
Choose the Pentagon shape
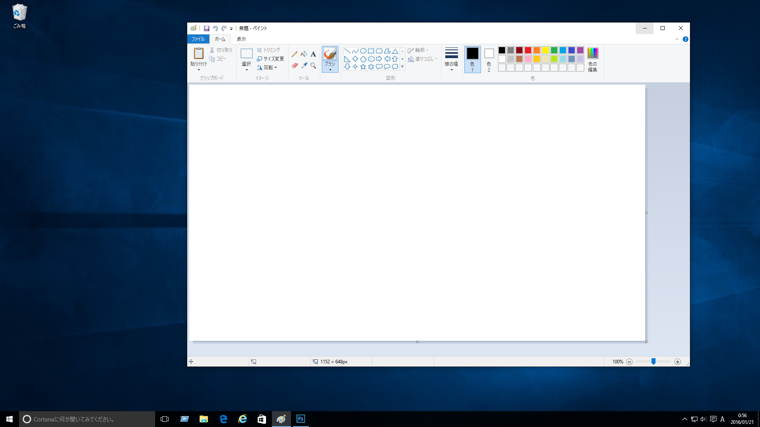click(x=364, y=59)
